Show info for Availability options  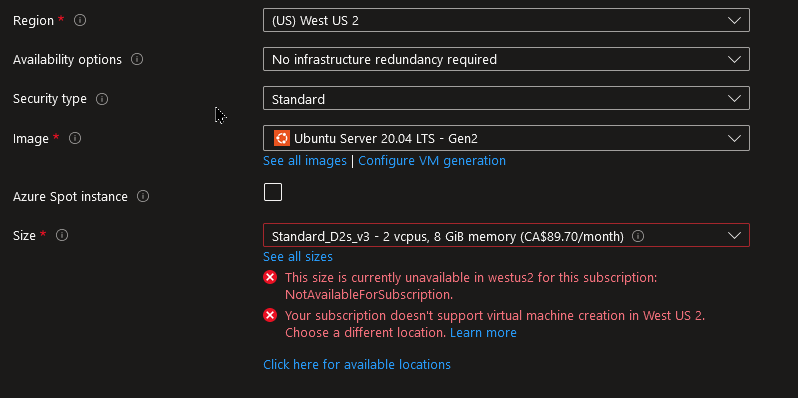tap(137, 60)
